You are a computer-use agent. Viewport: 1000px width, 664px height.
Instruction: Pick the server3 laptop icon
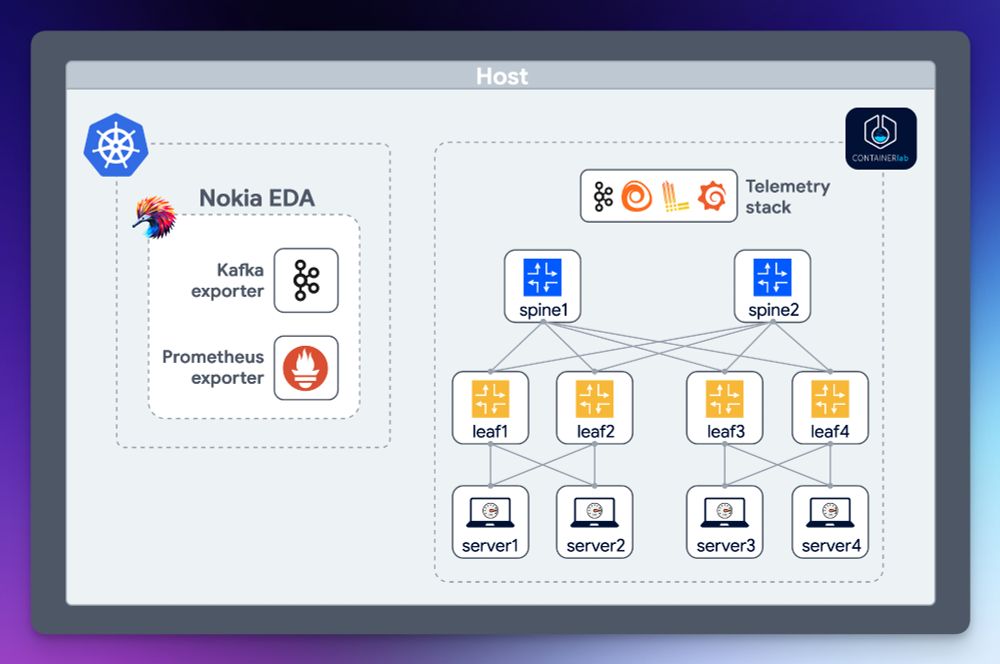point(725,513)
